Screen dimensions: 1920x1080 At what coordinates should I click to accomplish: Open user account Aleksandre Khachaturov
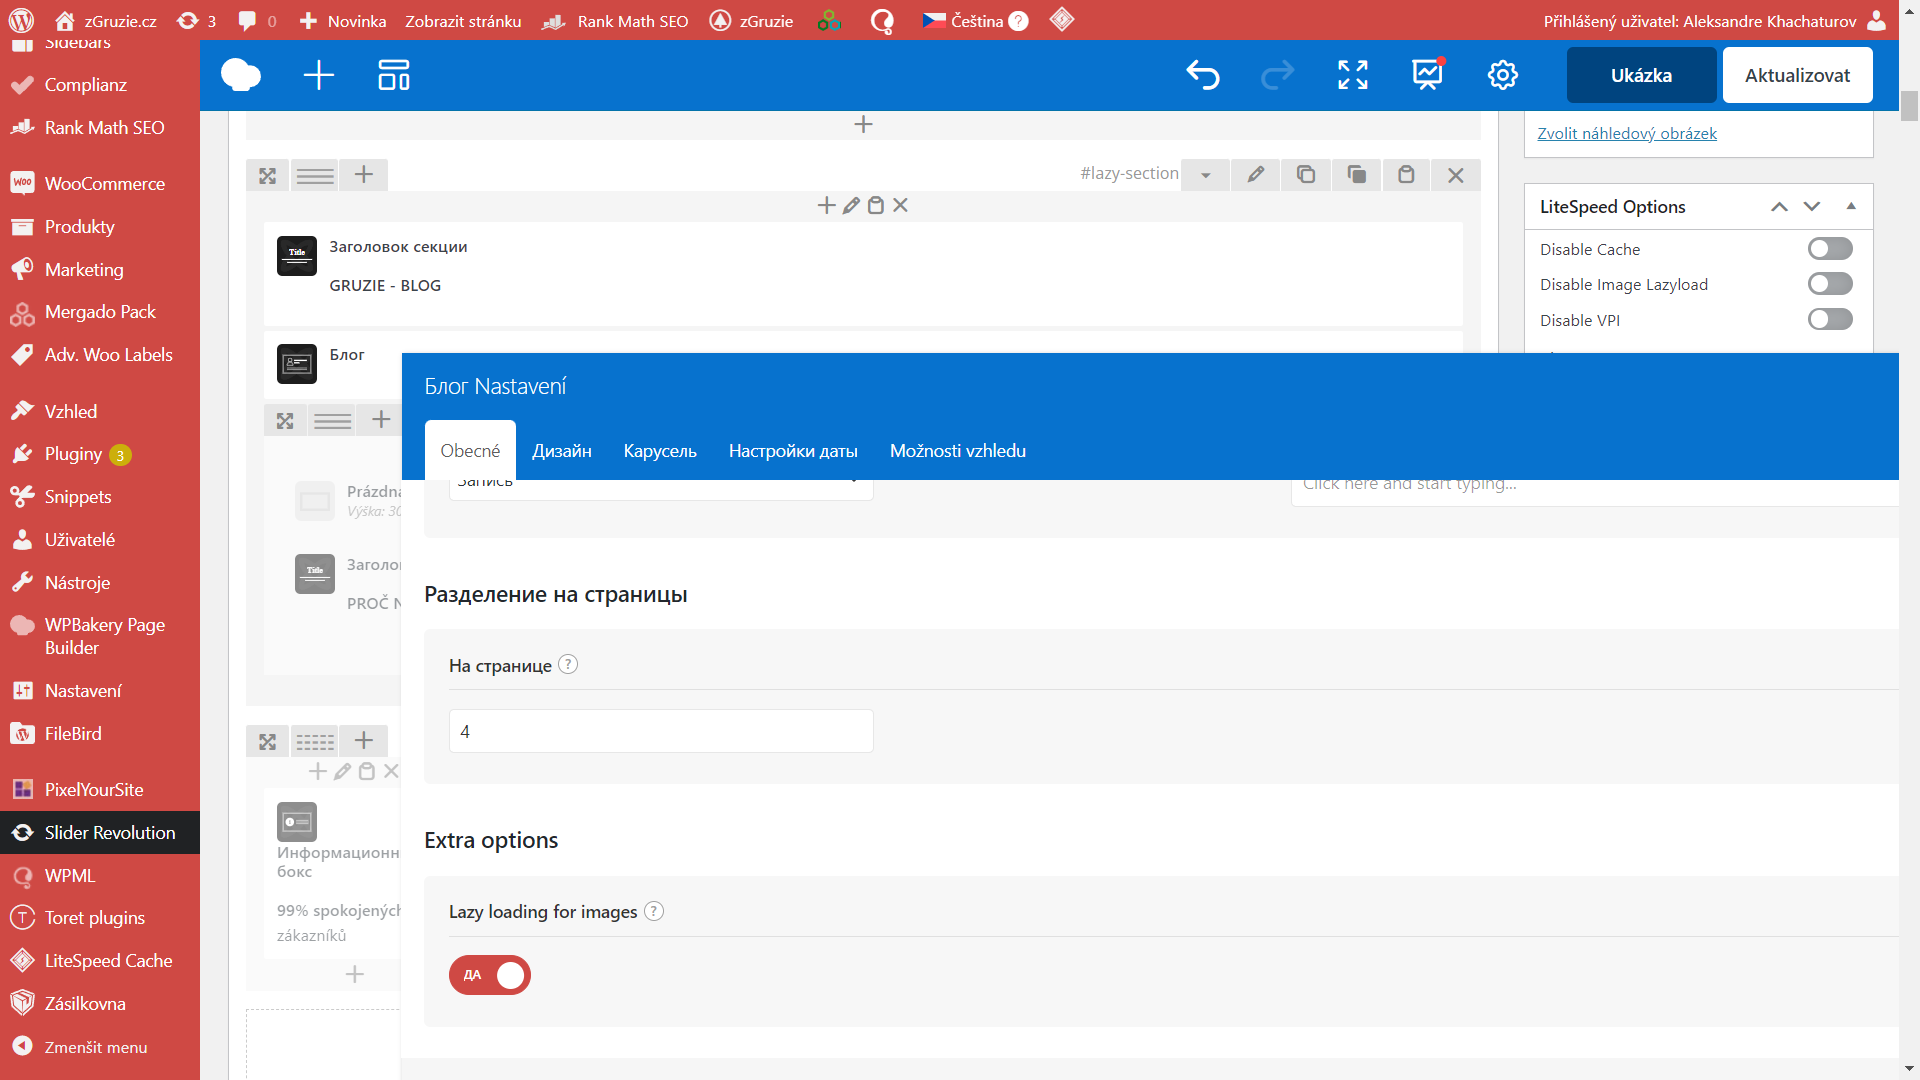click(x=1715, y=21)
